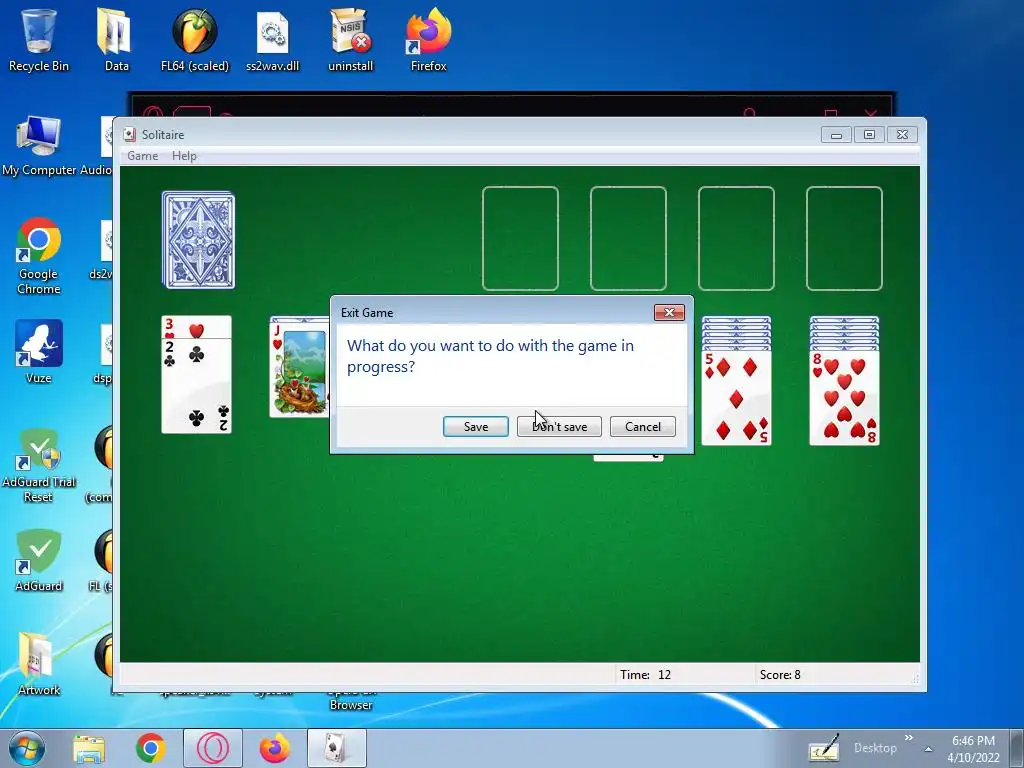Draw from the face-down stock deck
The image size is (1024, 768).
(199, 240)
